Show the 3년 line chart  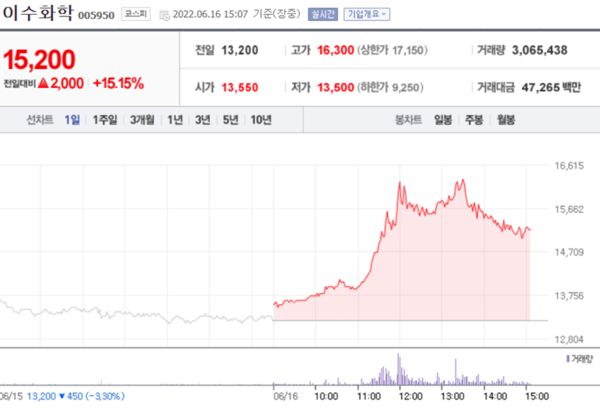point(203,120)
